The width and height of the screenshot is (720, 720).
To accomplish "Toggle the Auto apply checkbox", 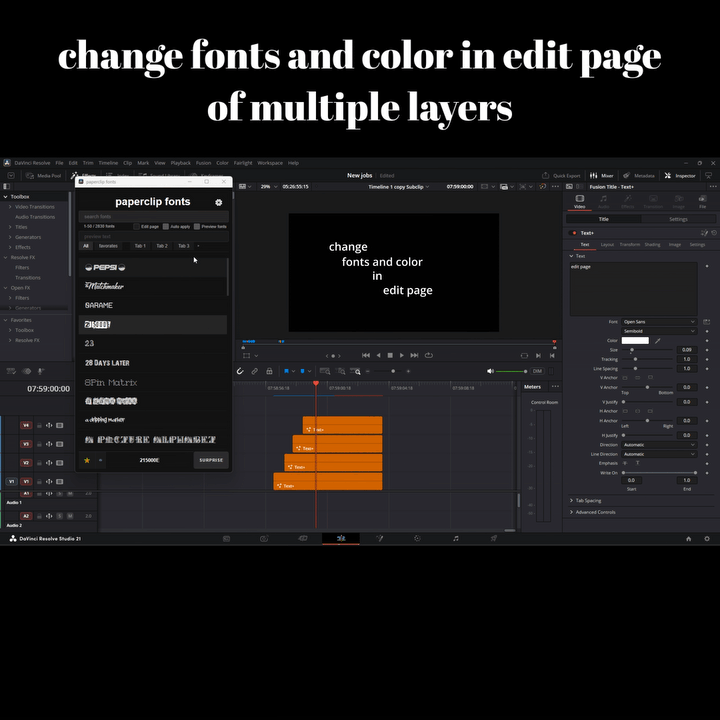I will click(x=166, y=226).
